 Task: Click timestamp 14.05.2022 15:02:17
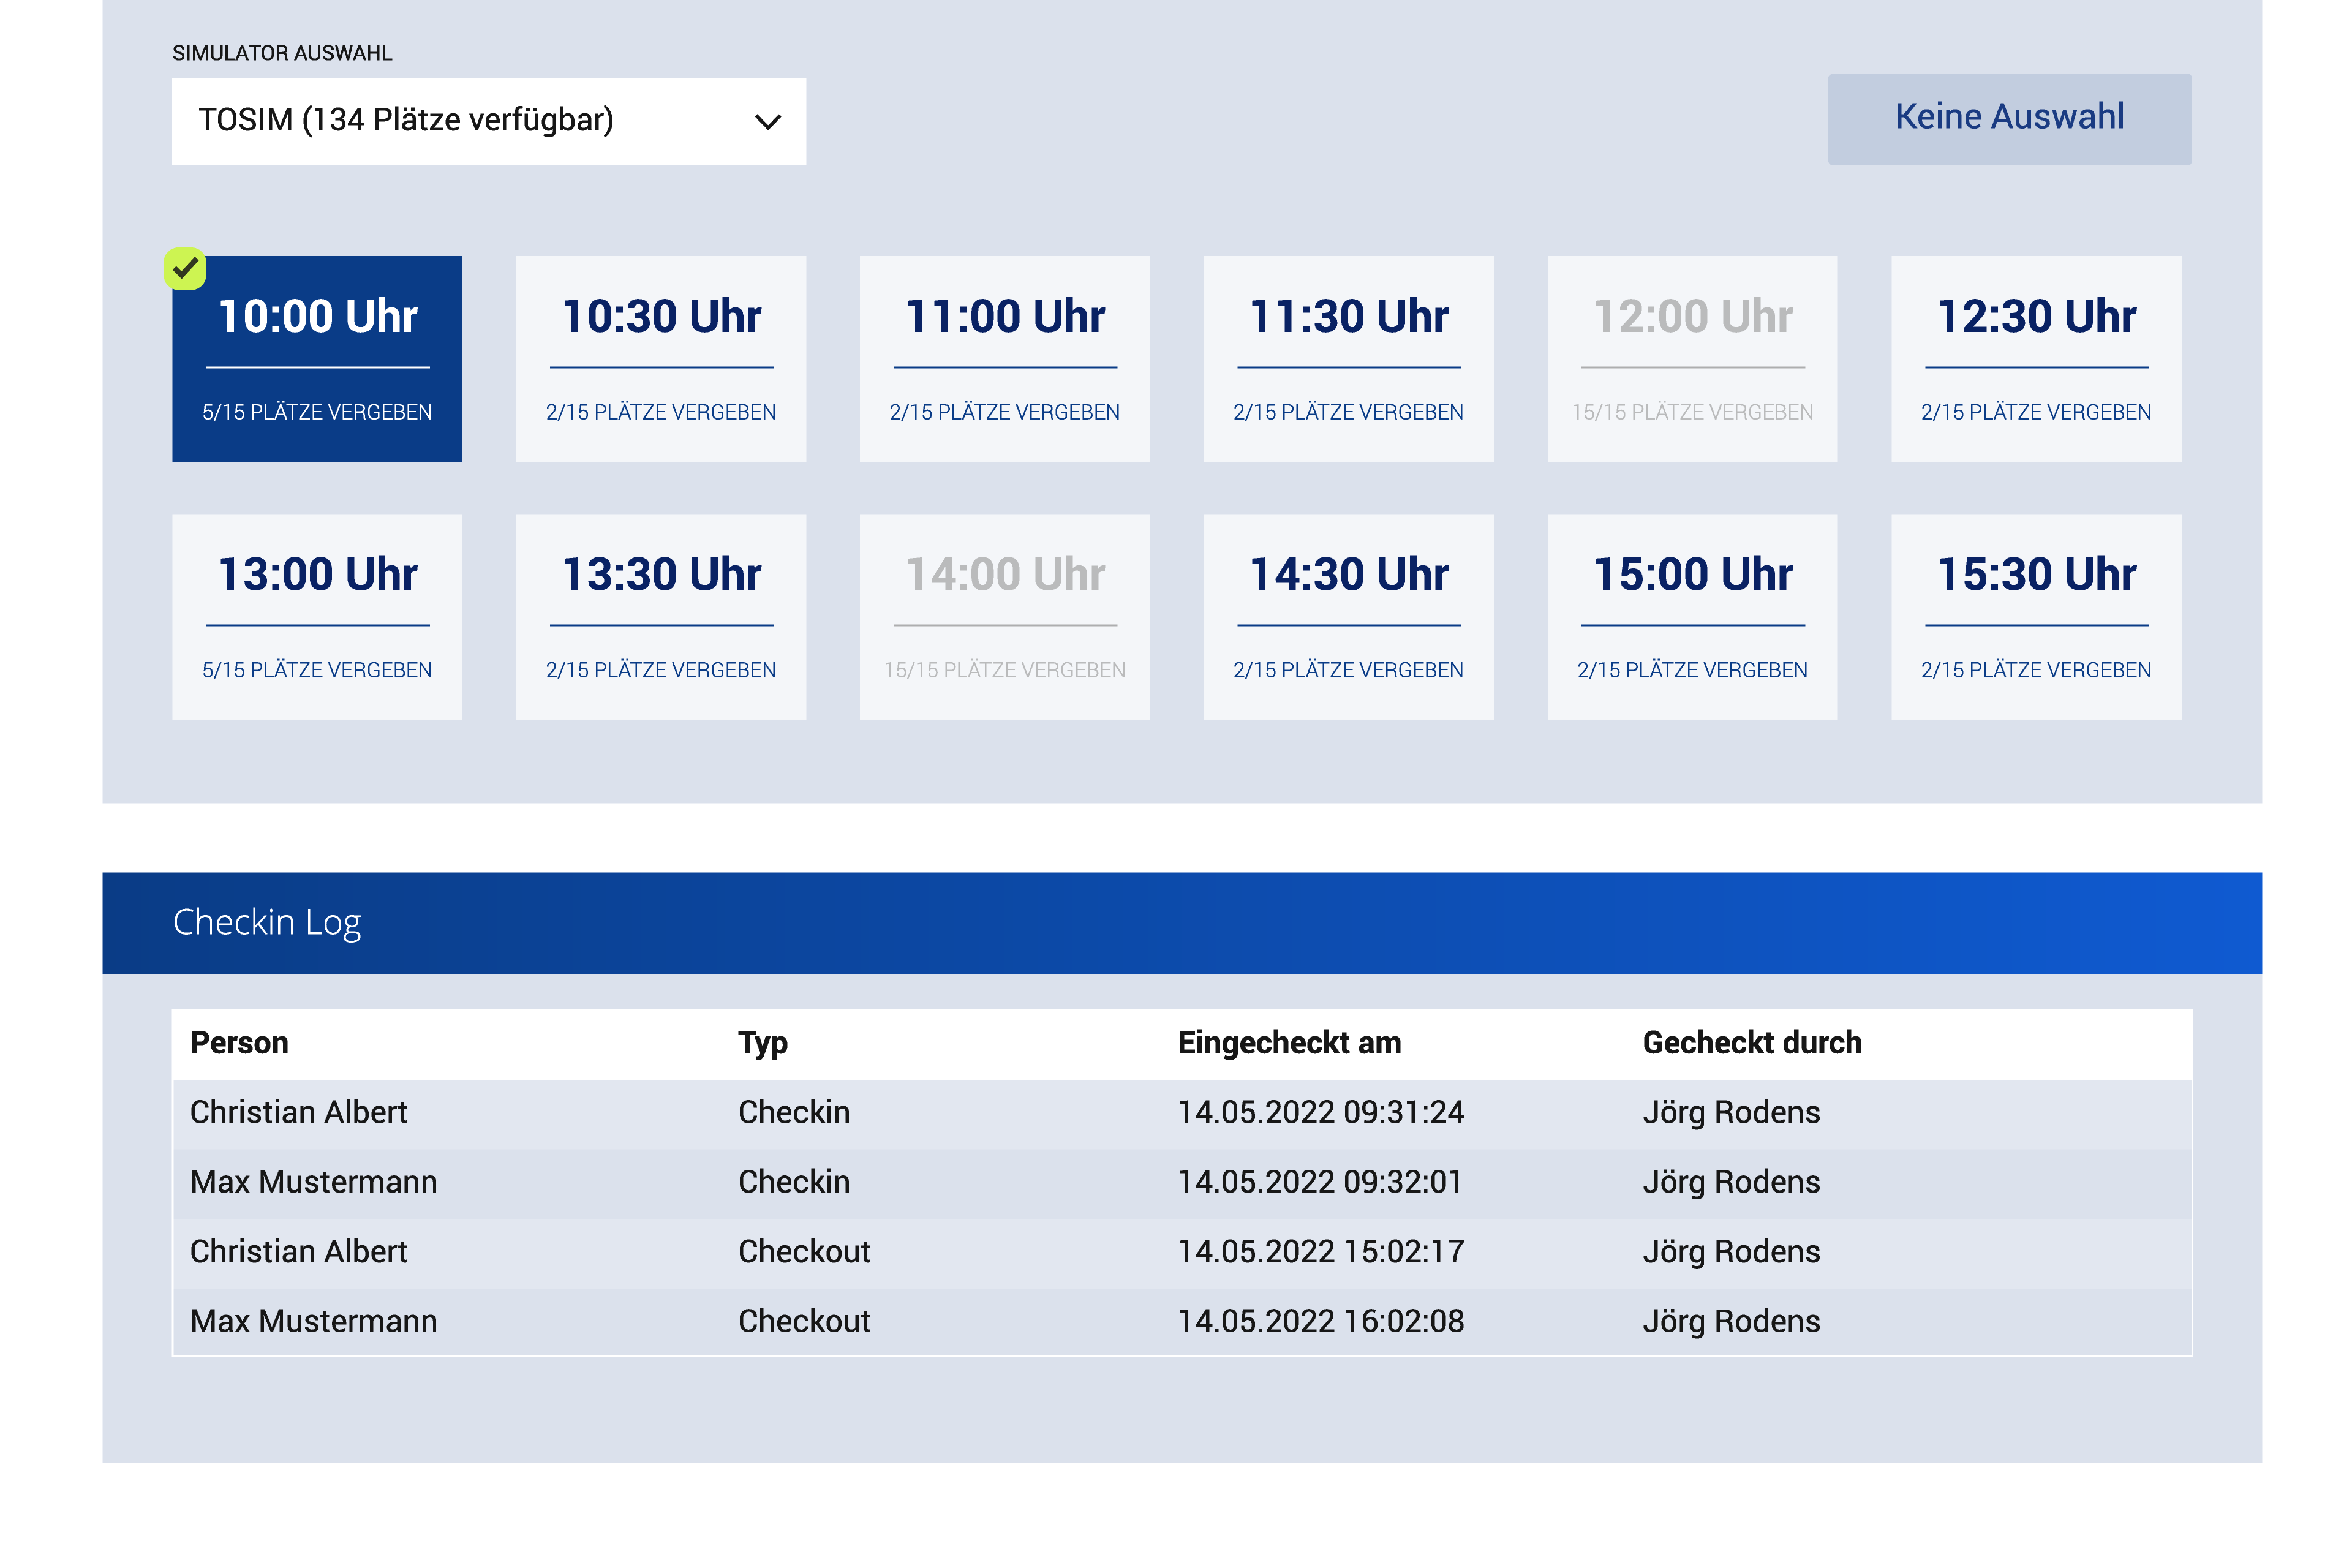pyautogui.click(x=1321, y=1252)
